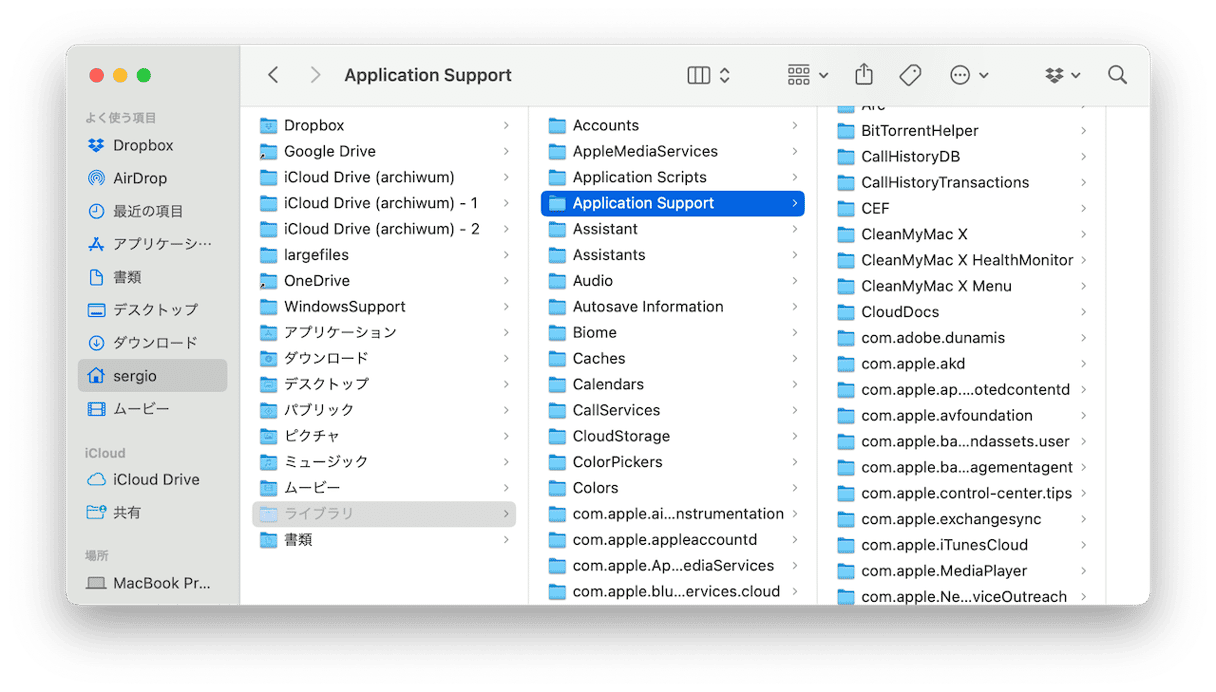The width and height of the screenshot is (1216, 692).
Task: Select the Biome folder
Action: [673, 333]
